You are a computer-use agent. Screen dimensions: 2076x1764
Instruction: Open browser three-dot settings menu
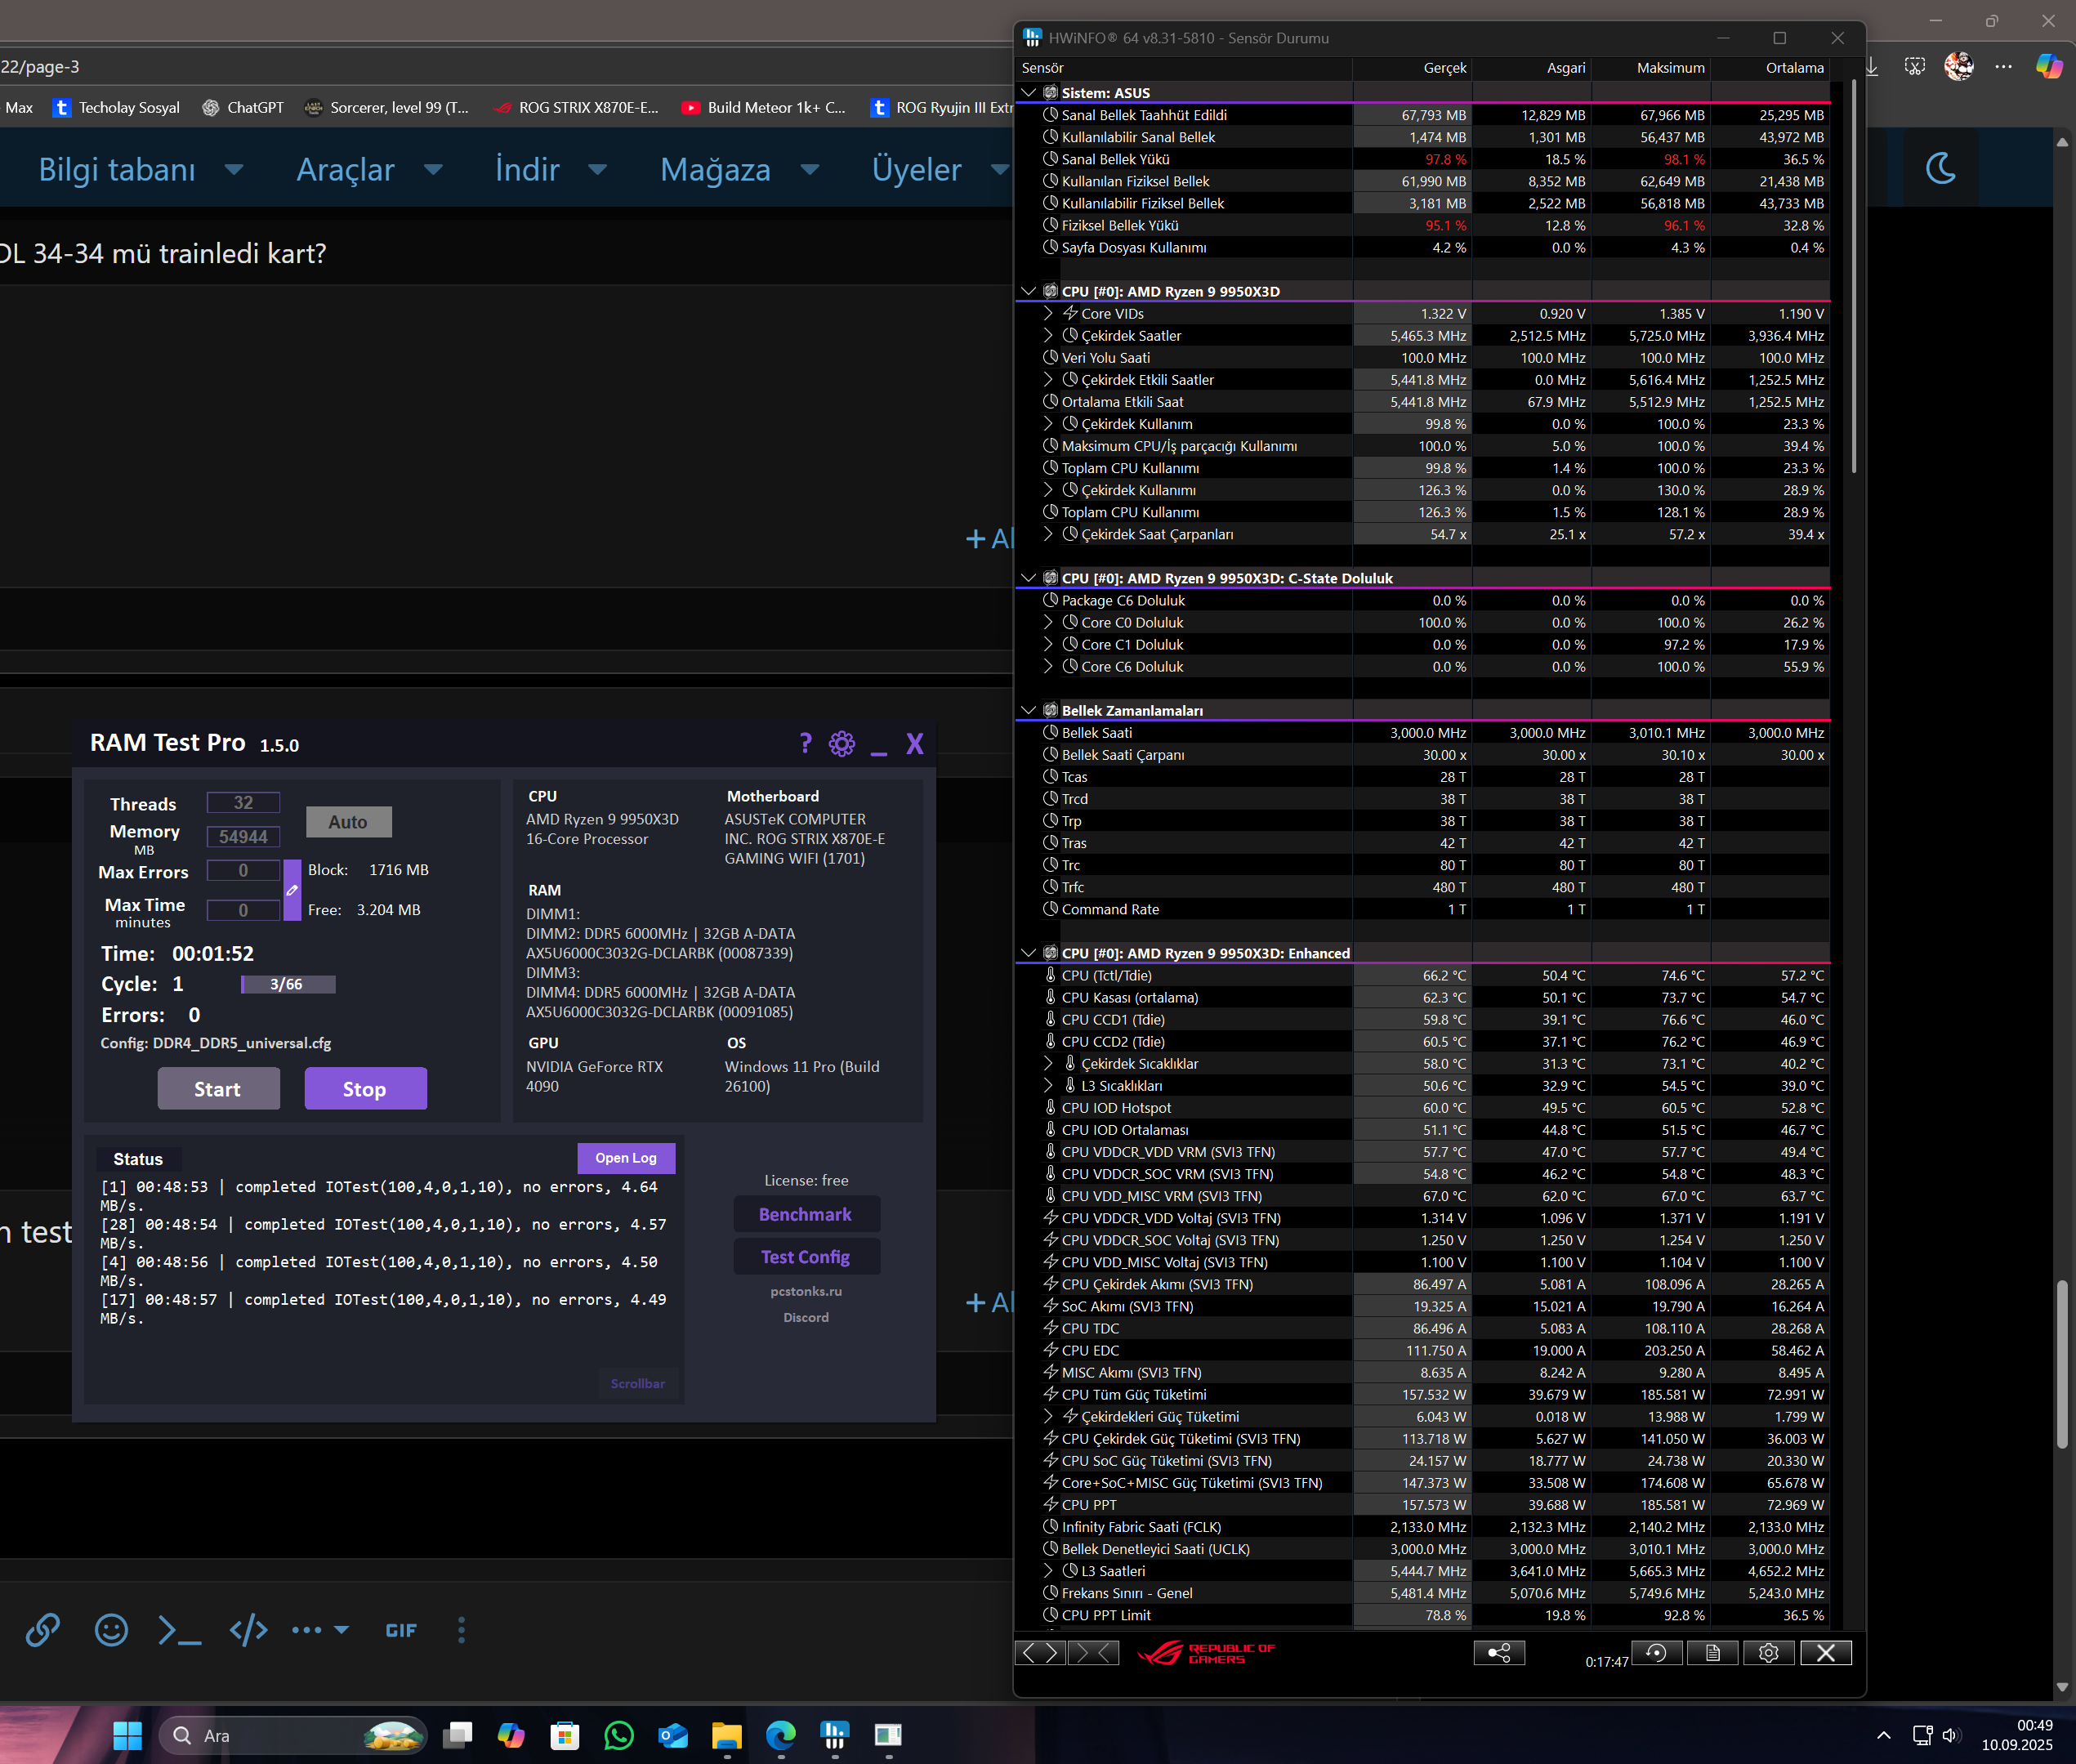pos(2003,67)
